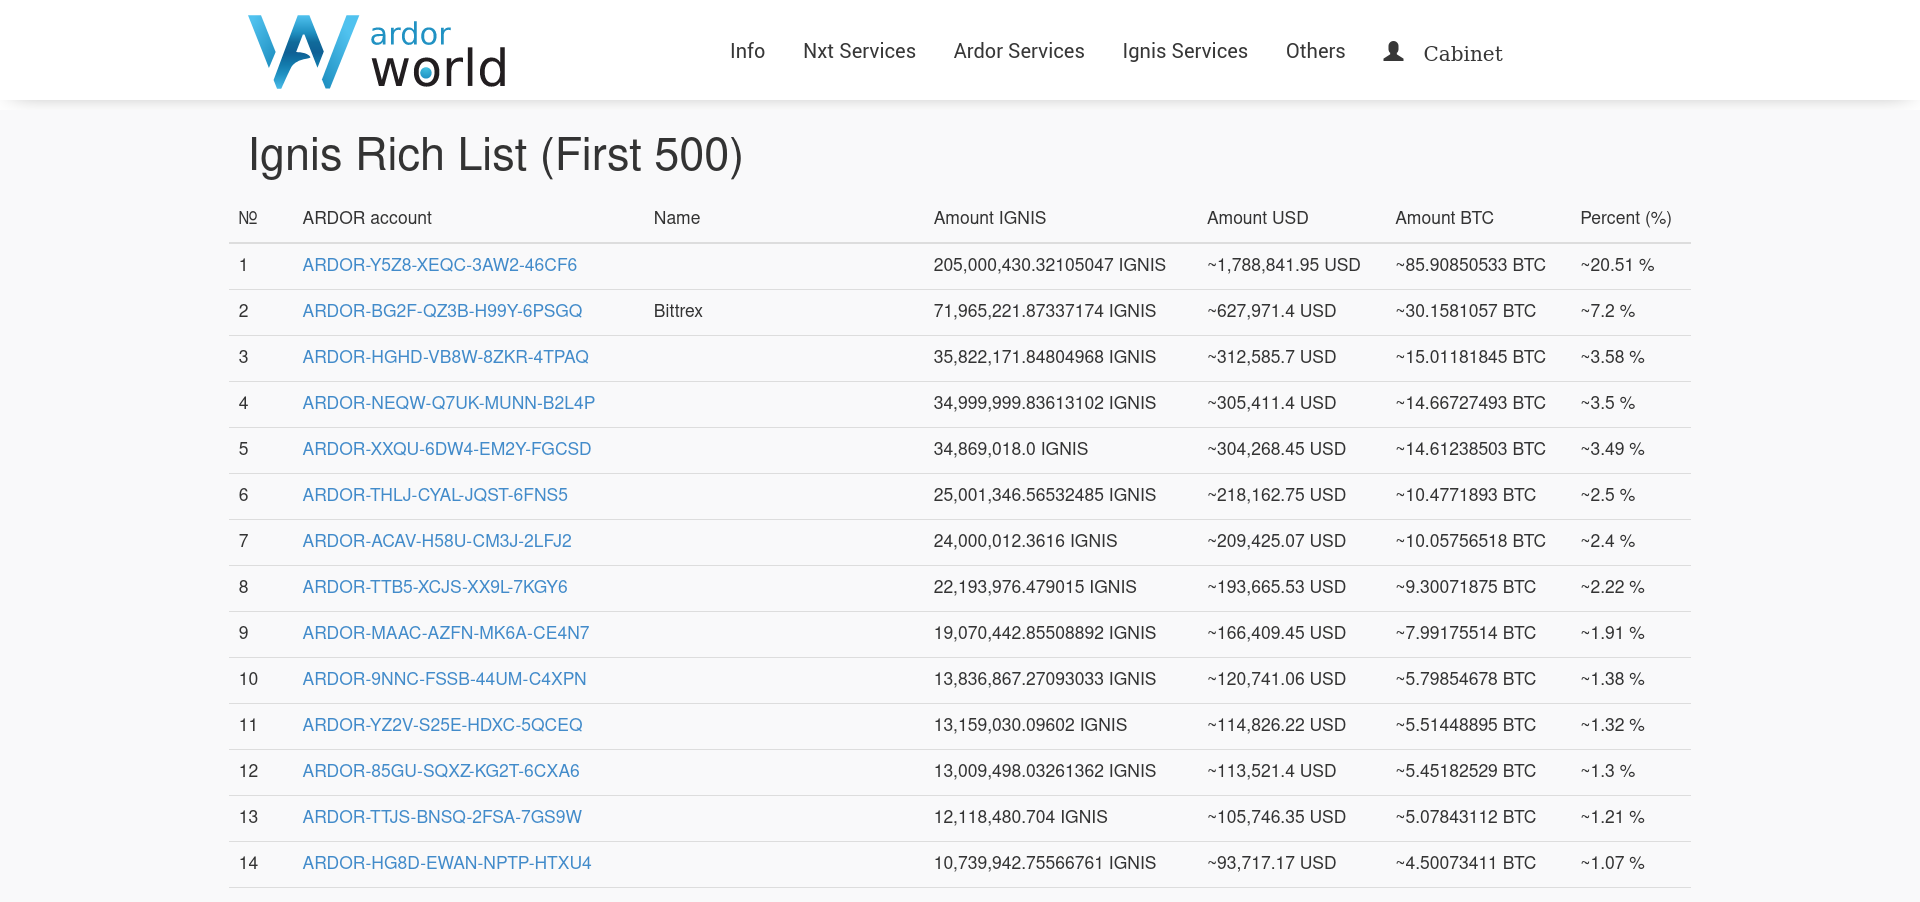
Task: Click the ~9.30071875 BTC value
Action: (1465, 587)
